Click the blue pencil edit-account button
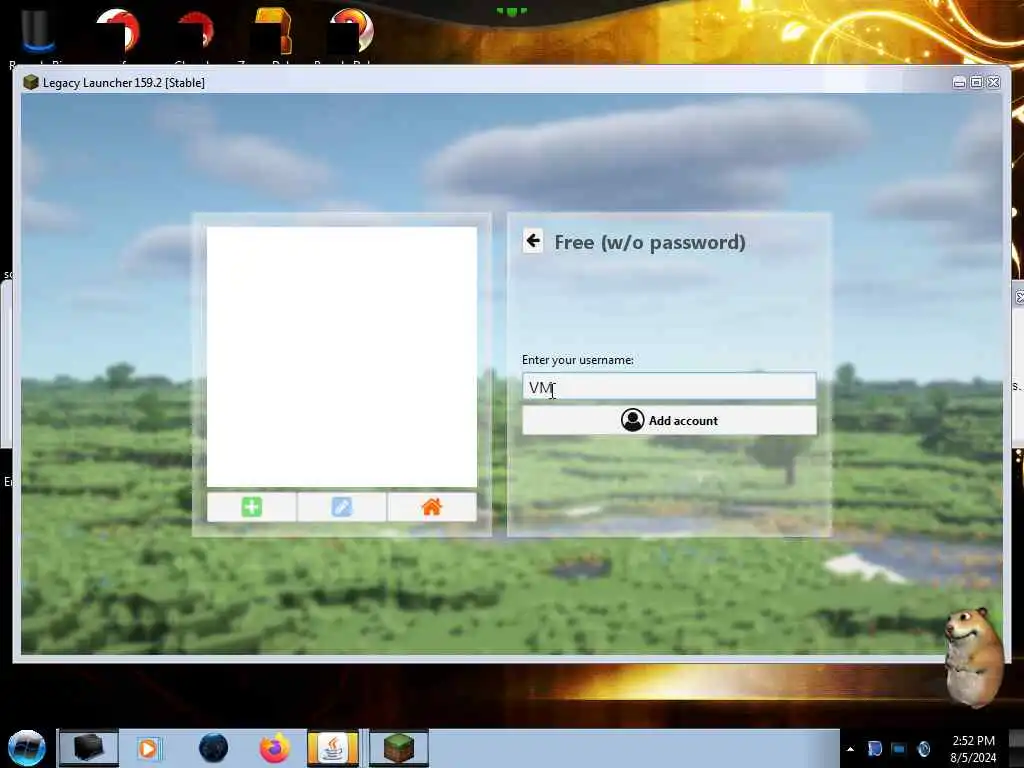 click(x=342, y=507)
